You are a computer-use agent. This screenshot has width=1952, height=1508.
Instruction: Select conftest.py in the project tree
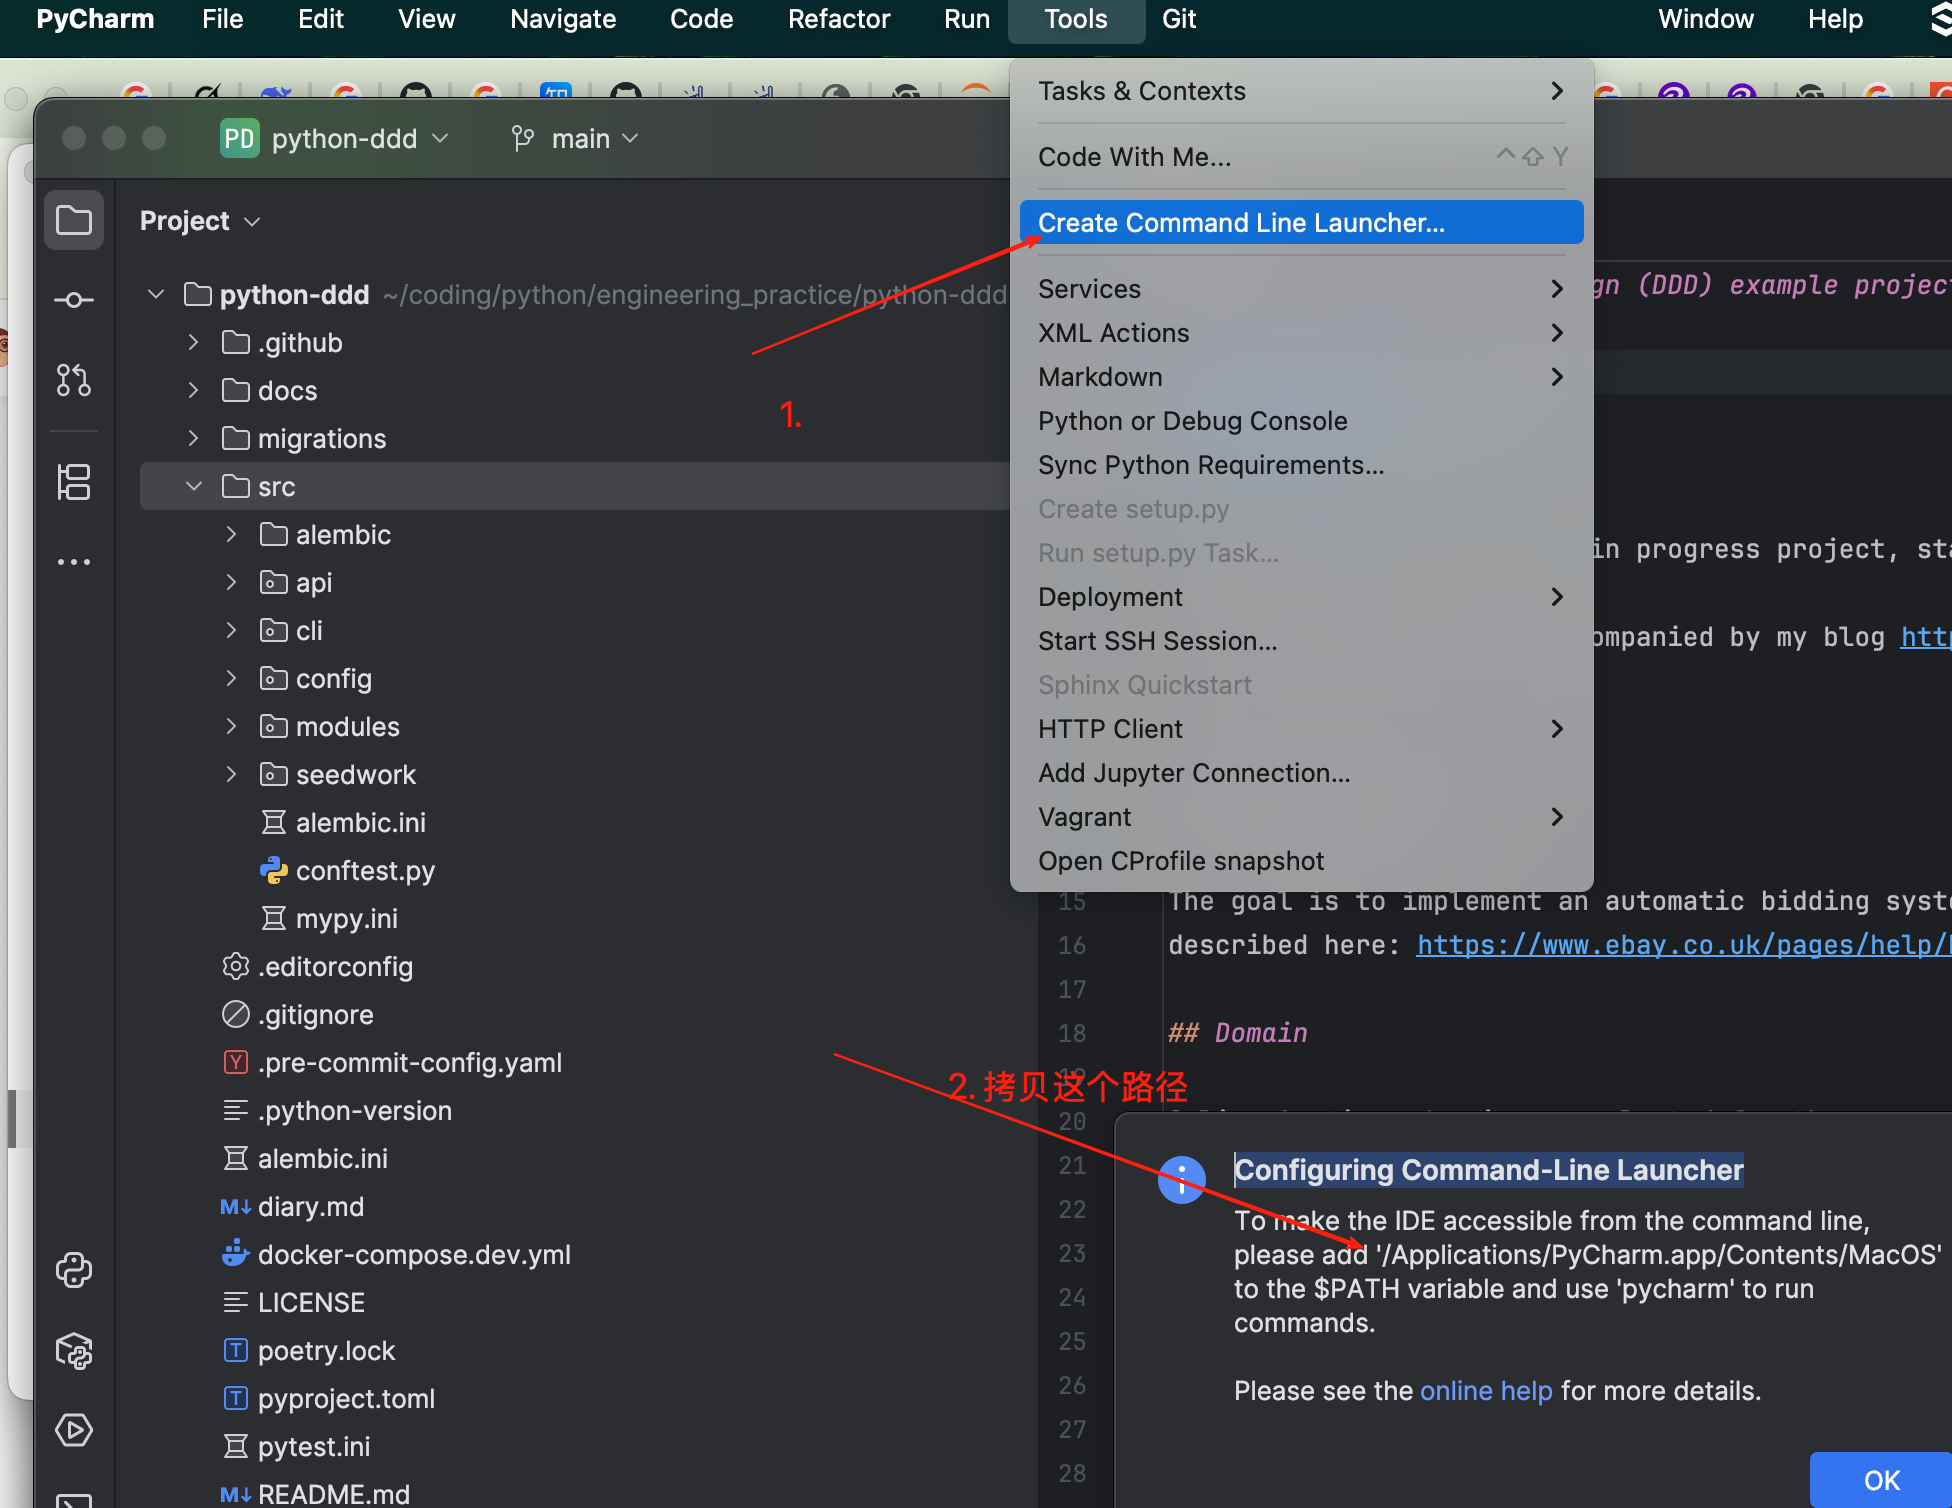pos(364,871)
